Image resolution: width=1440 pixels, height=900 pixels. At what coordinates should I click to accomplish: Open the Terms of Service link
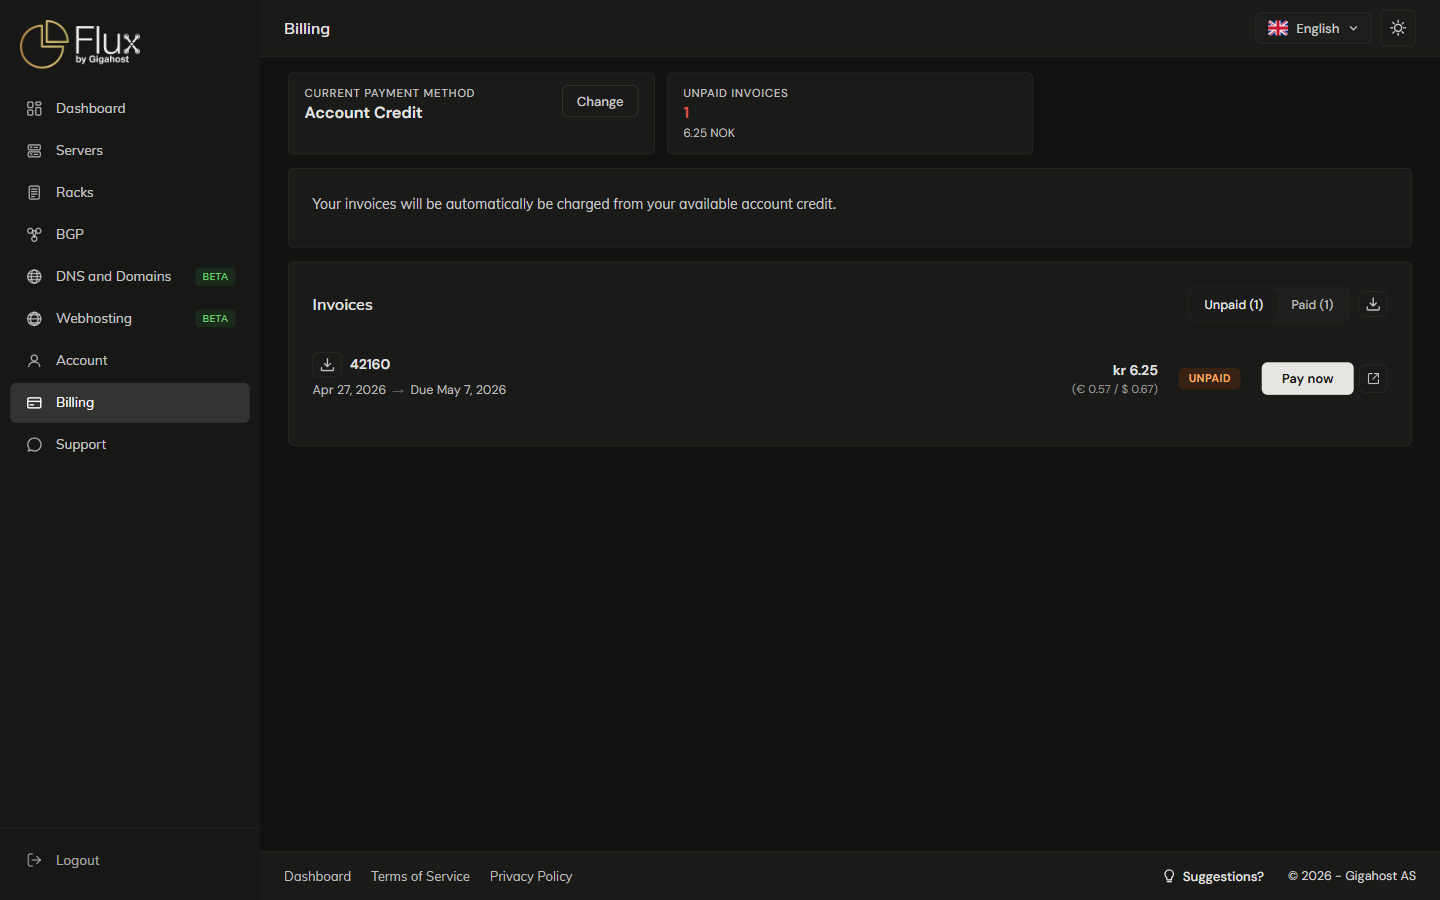pyautogui.click(x=420, y=876)
